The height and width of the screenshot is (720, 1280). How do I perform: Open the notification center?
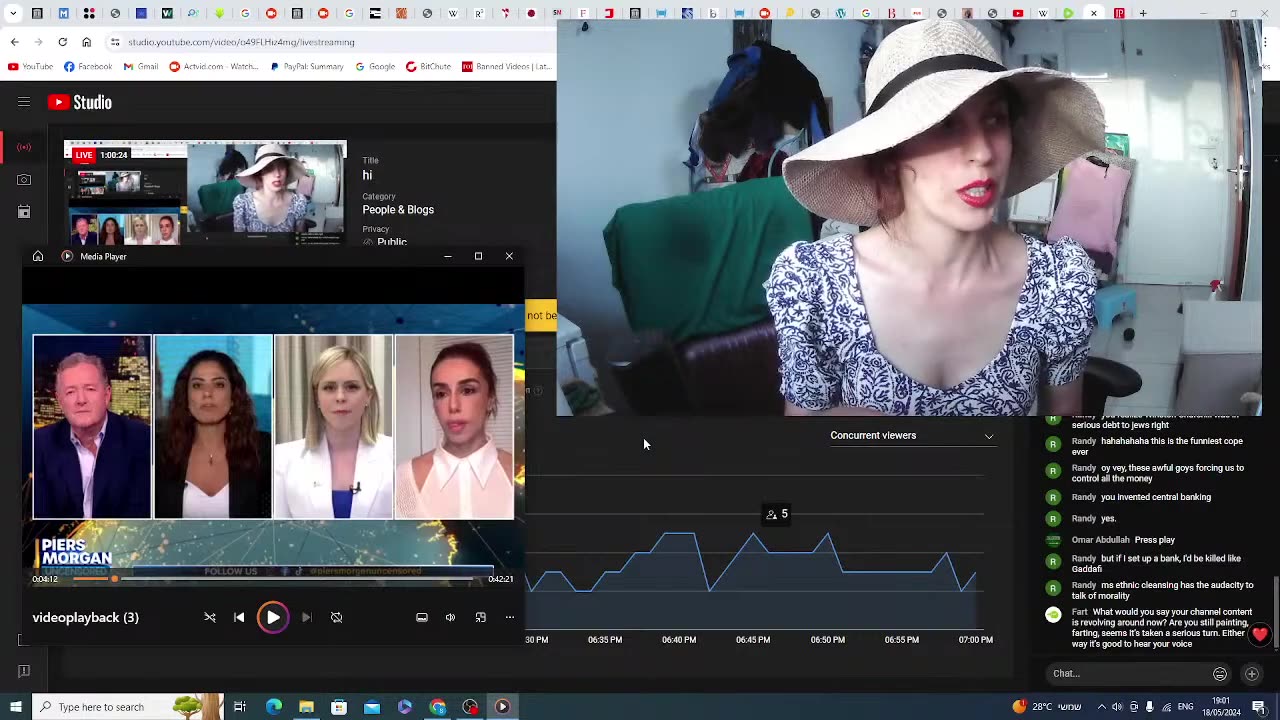(x=1259, y=707)
